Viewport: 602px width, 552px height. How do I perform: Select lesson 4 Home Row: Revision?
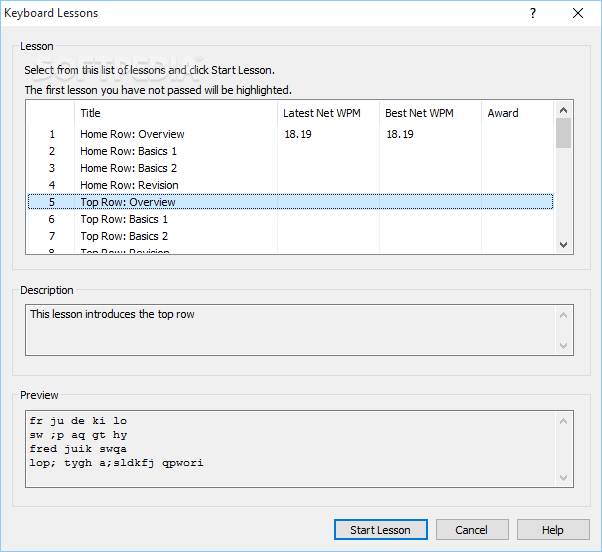tap(290, 185)
